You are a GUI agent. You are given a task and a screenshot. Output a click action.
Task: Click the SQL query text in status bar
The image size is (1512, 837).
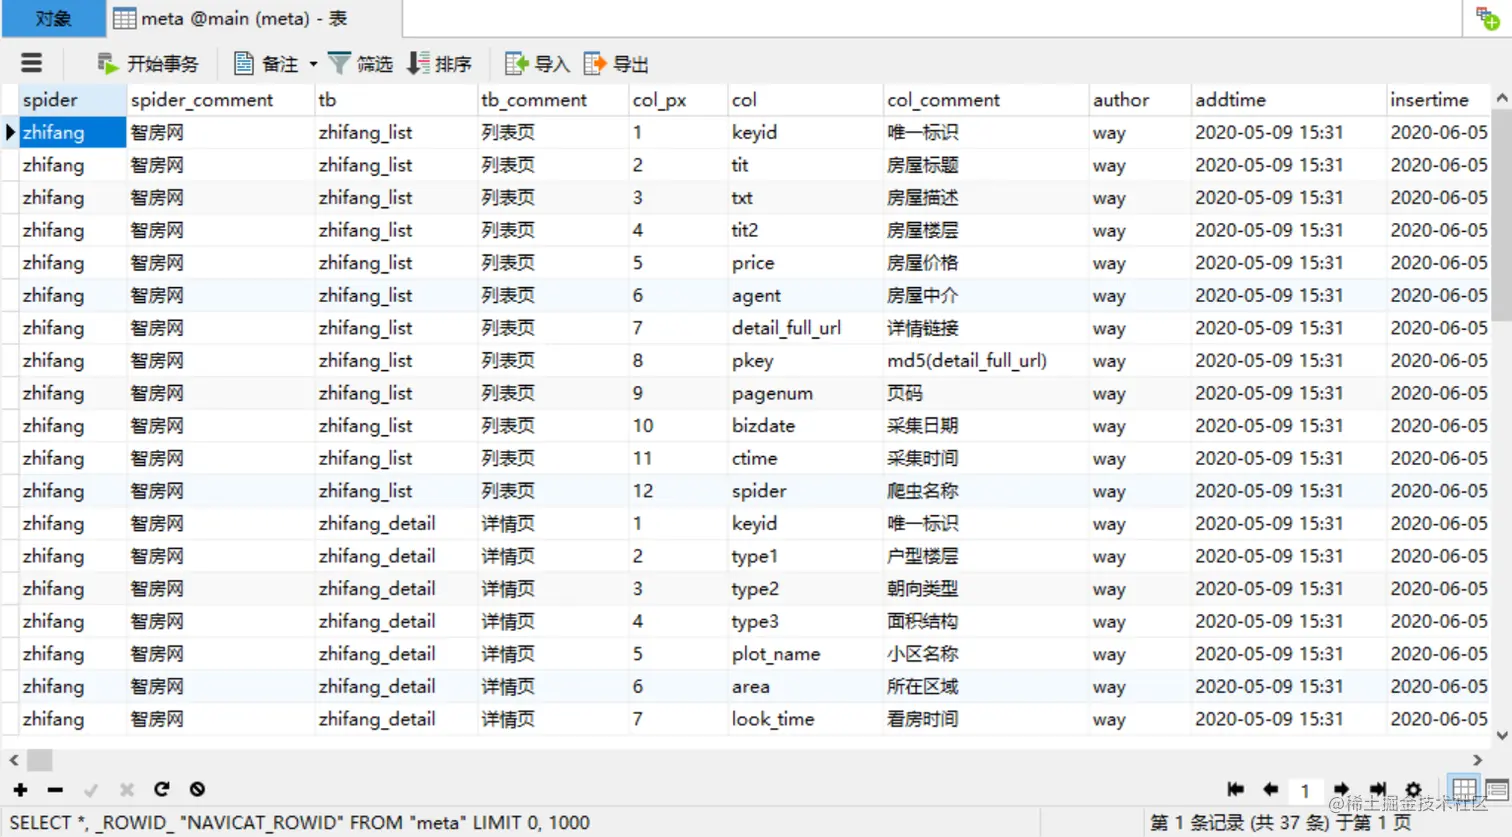299,823
